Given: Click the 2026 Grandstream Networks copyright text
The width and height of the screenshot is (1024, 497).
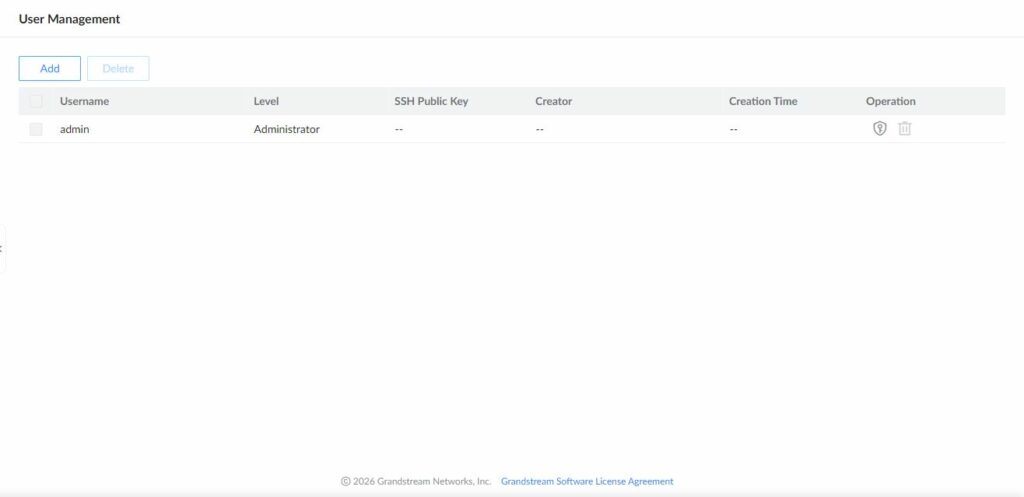Looking at the screenshot, I should pyautogui.click(x=415, y=481).
